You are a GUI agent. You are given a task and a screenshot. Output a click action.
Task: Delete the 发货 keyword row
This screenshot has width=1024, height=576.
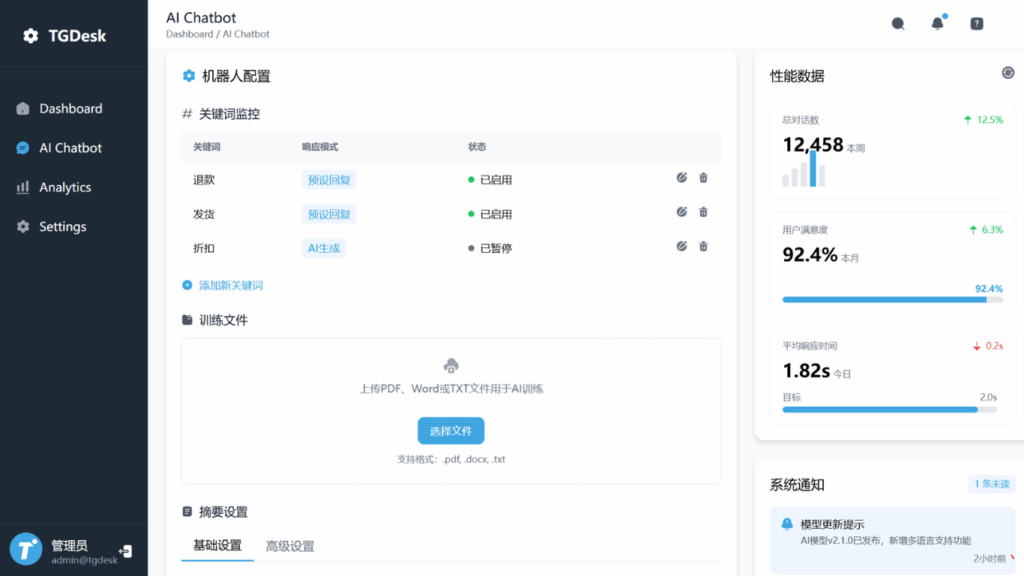pos(703,212)
